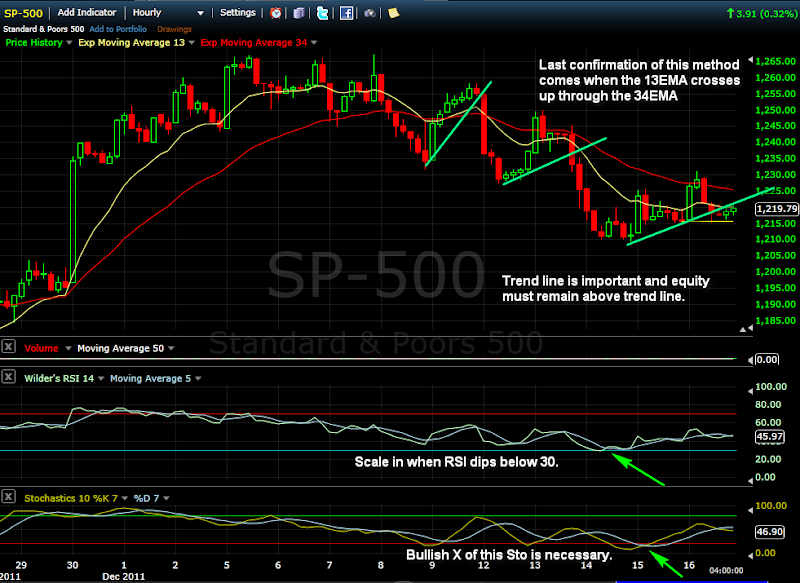
Task: Click the Dec 2011 date axis label
Action: pos(123,576)
